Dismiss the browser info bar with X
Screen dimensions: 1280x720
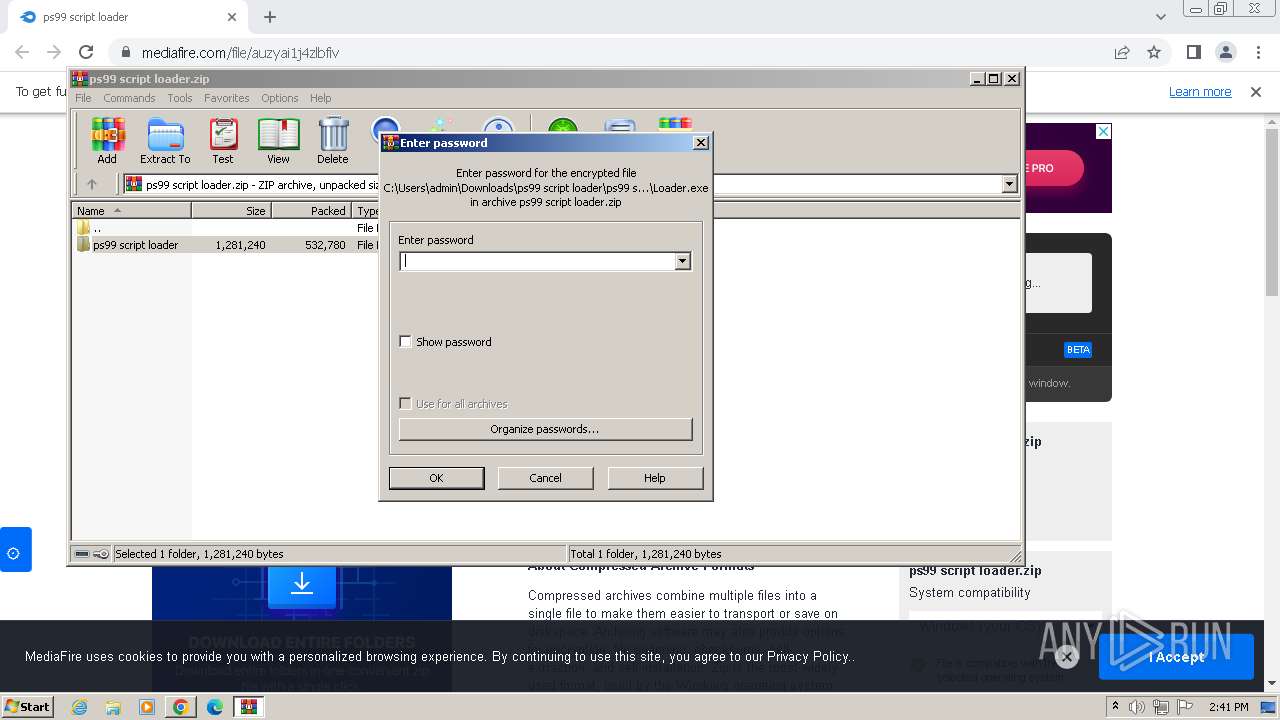(x=1256, y=92)
